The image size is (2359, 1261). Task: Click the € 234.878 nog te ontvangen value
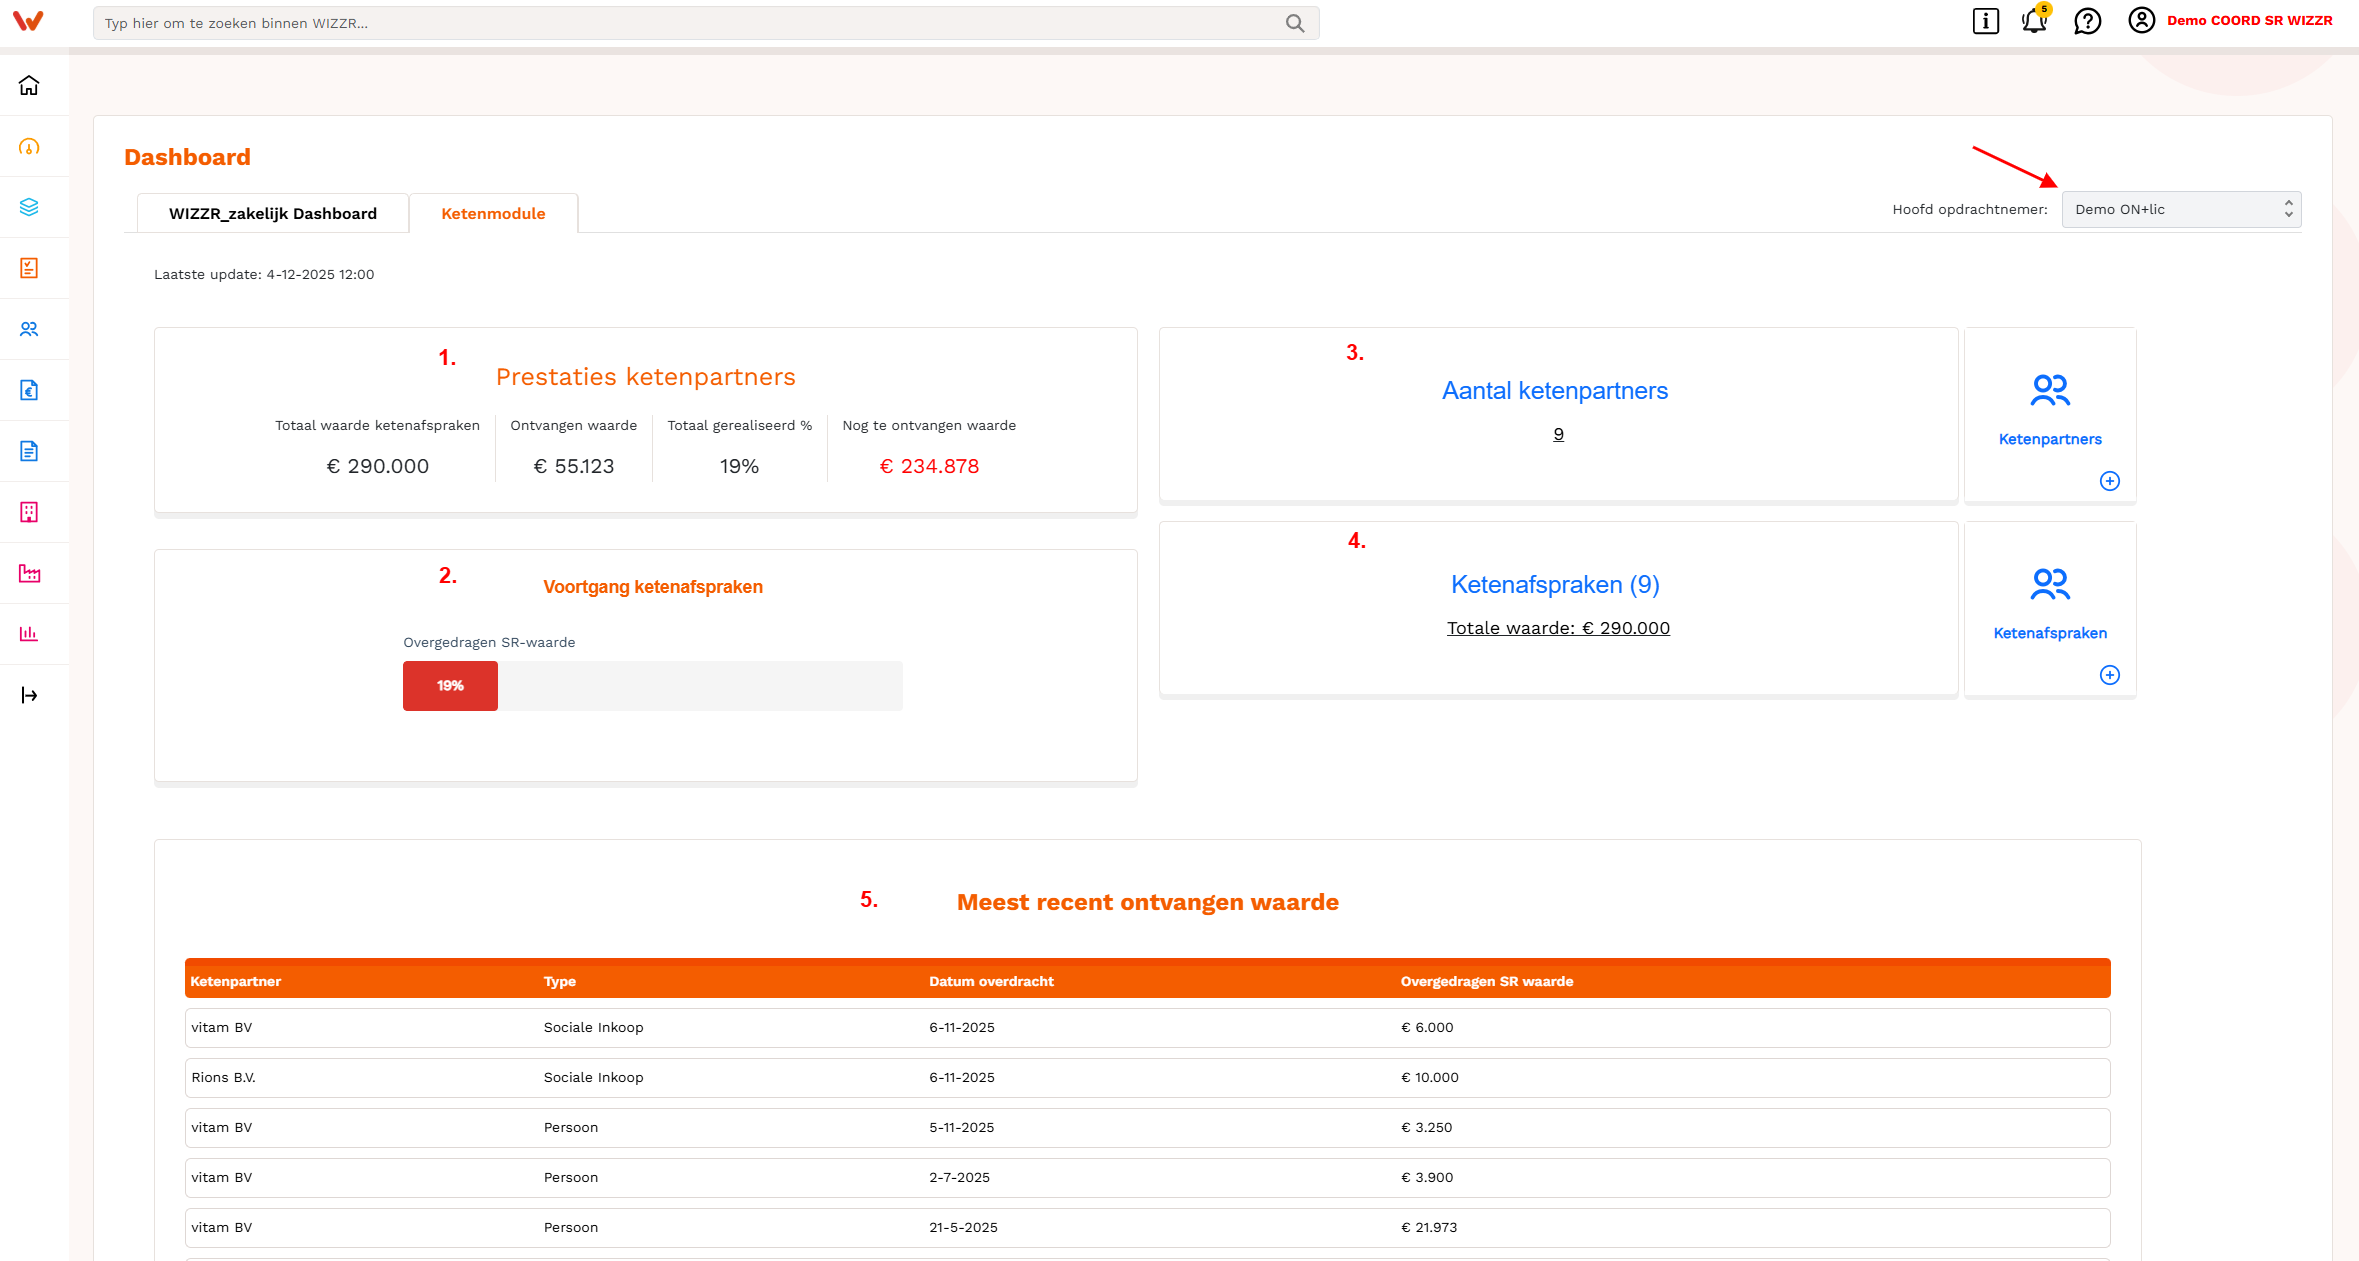[x=929, y=466]
